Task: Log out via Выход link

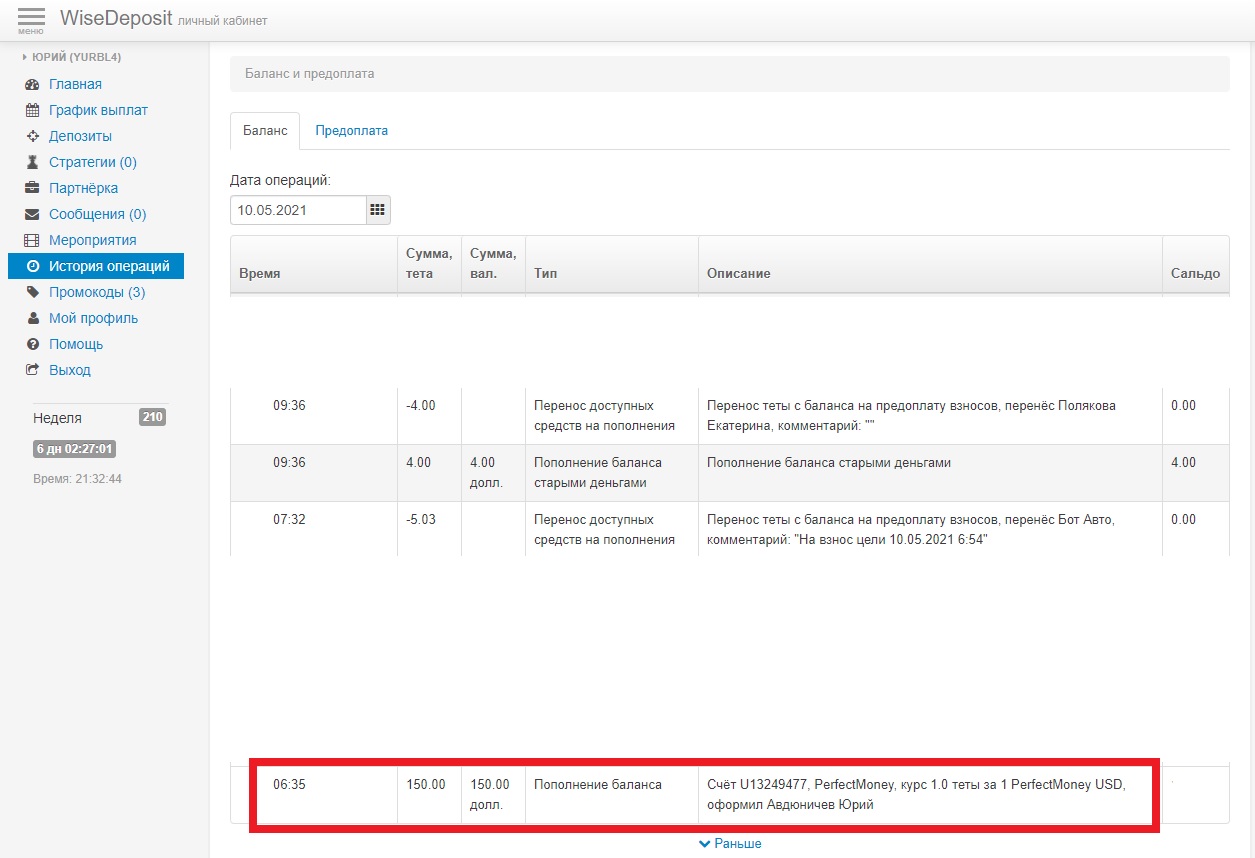Action: [69, 371]
